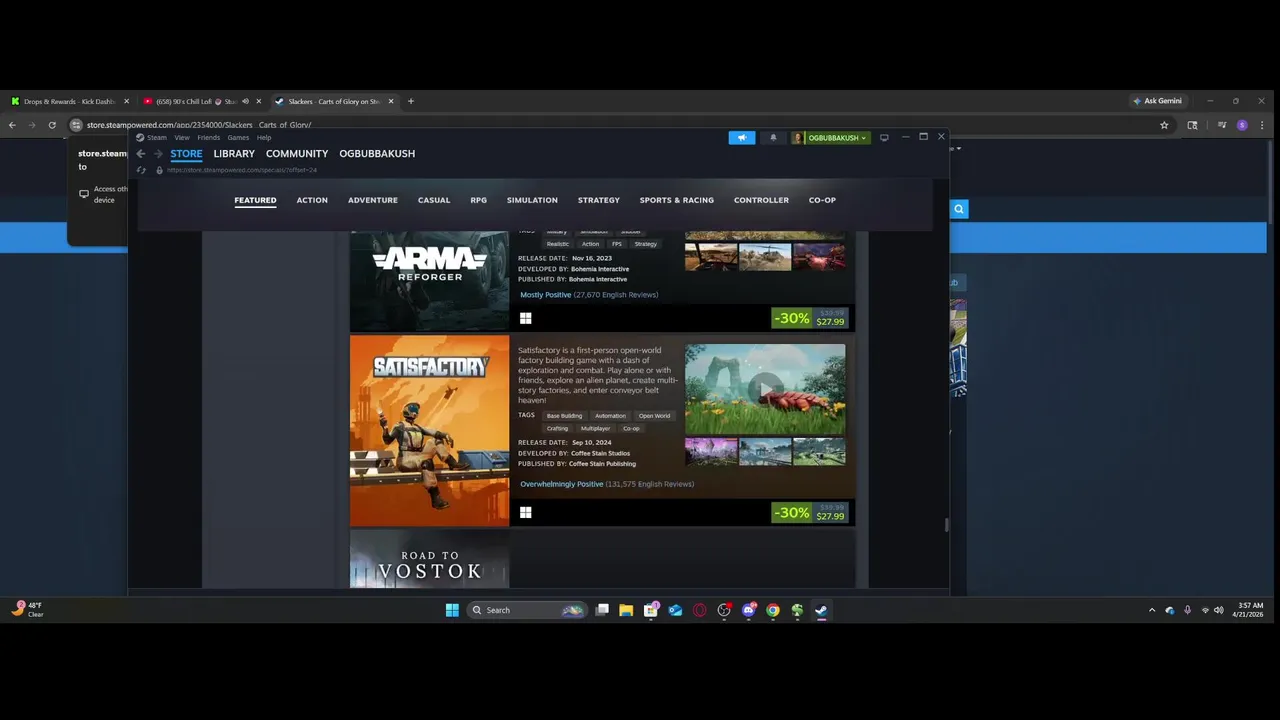Open Task View on the taskbar
This screenshot has height=720, width=1280.
(602, 610)
